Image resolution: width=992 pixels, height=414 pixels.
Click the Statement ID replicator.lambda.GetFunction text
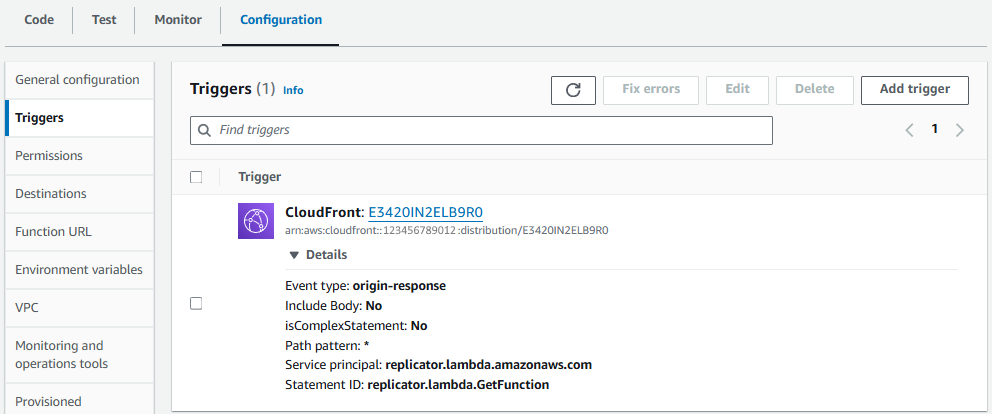coord(458,385)
